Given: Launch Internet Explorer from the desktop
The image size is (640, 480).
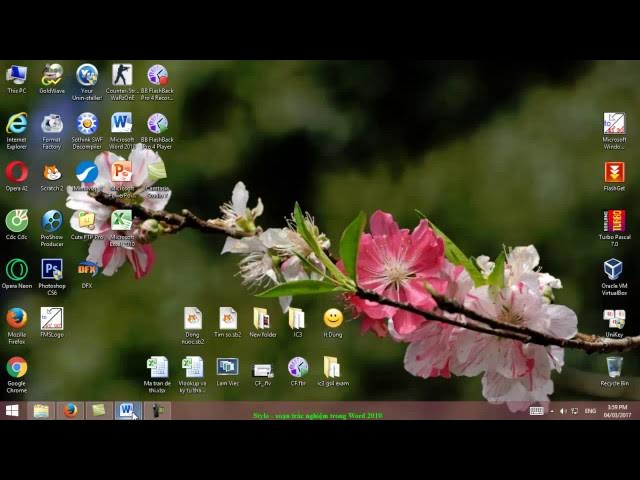Looking at the screenshot, I should (17, 131).
